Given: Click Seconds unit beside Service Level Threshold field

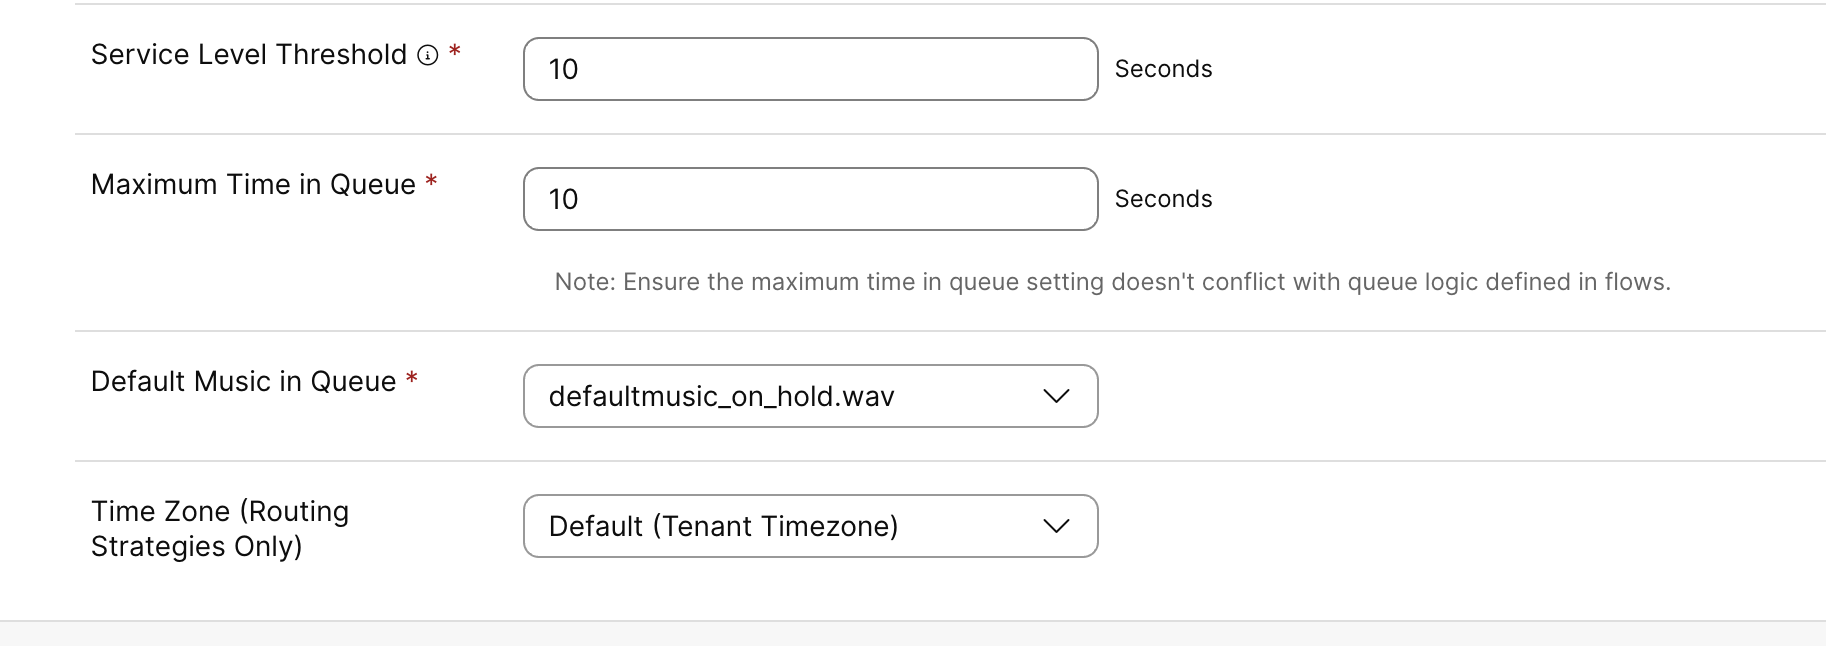Looking at the screenshot, I should tap(1163, 69).
